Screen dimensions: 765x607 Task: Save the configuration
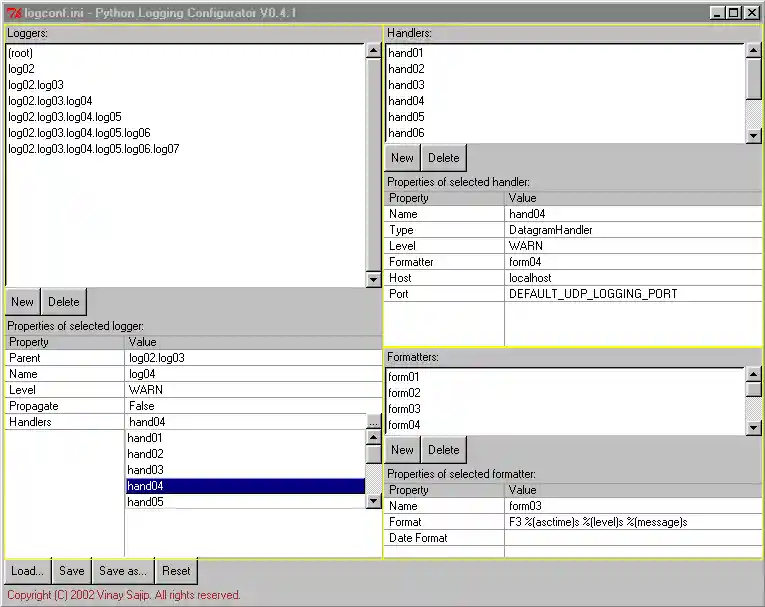[x=72, y=571]
